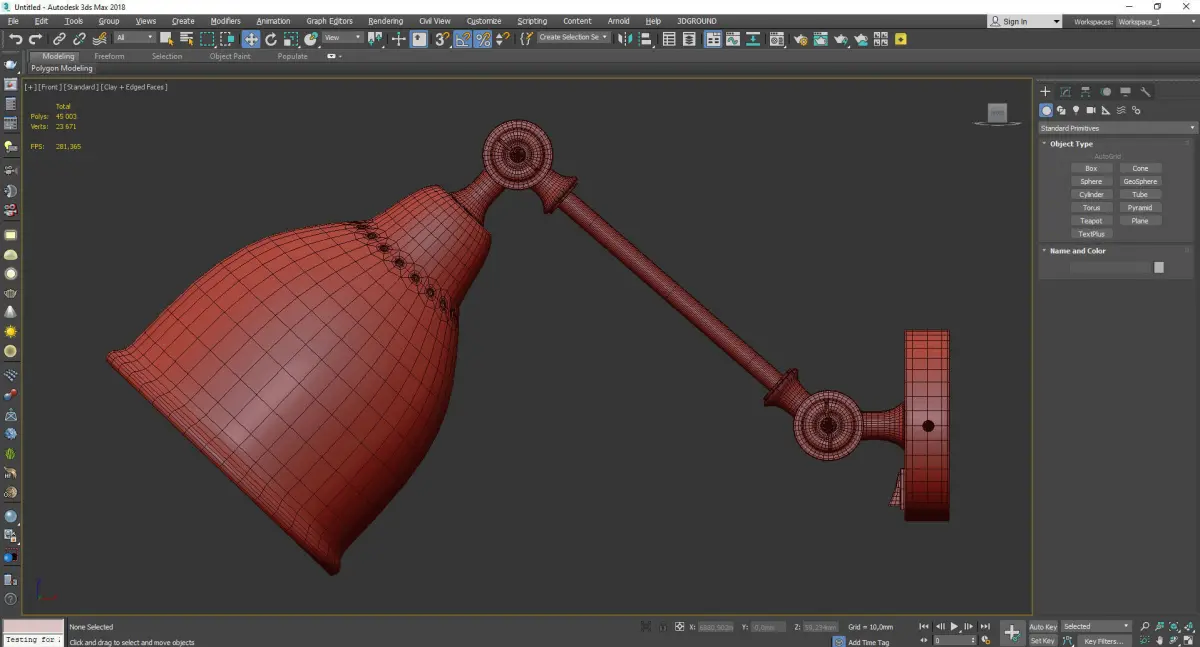Image resolution: width=1200 pixels, height=647 pixels.
Task: Open the Modify tab in command panel
Action: tap(1066, 92)
